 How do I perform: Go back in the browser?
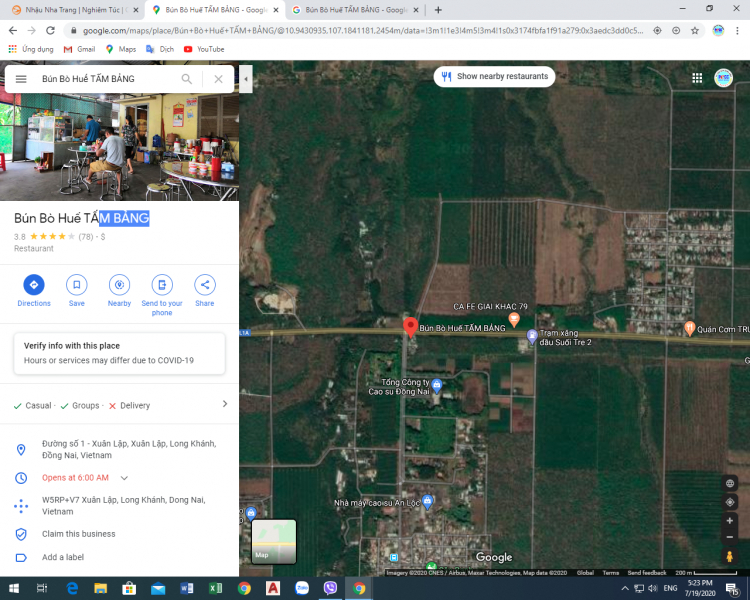(x=13, y=31)
